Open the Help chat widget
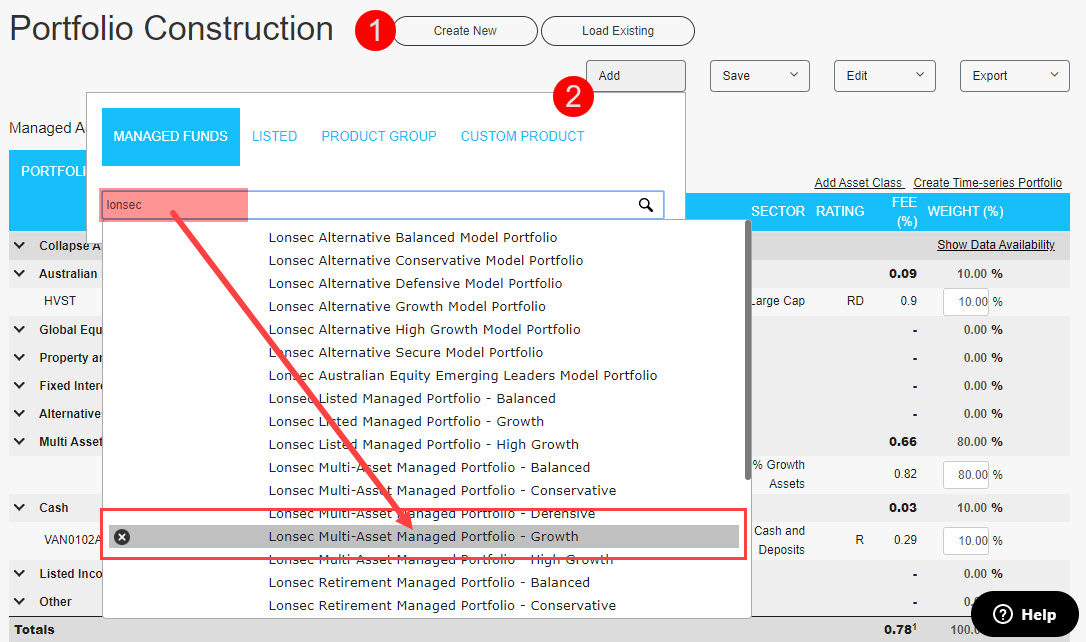The width and height of the screenshot is (1086, 642). coord(1024,614)
